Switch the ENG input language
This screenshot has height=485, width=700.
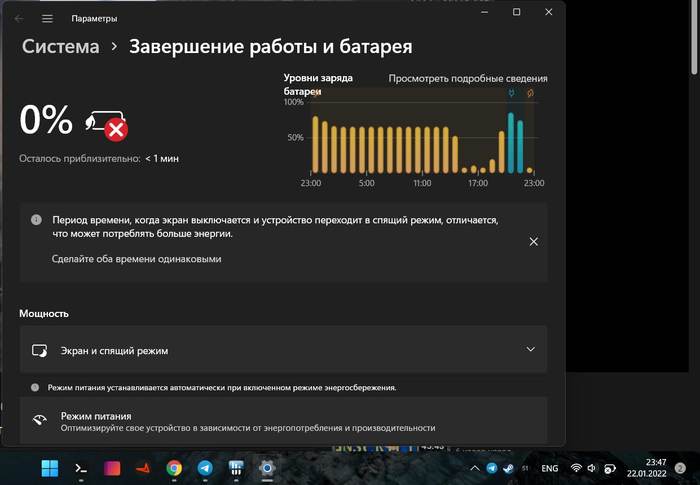pos(550,468)
